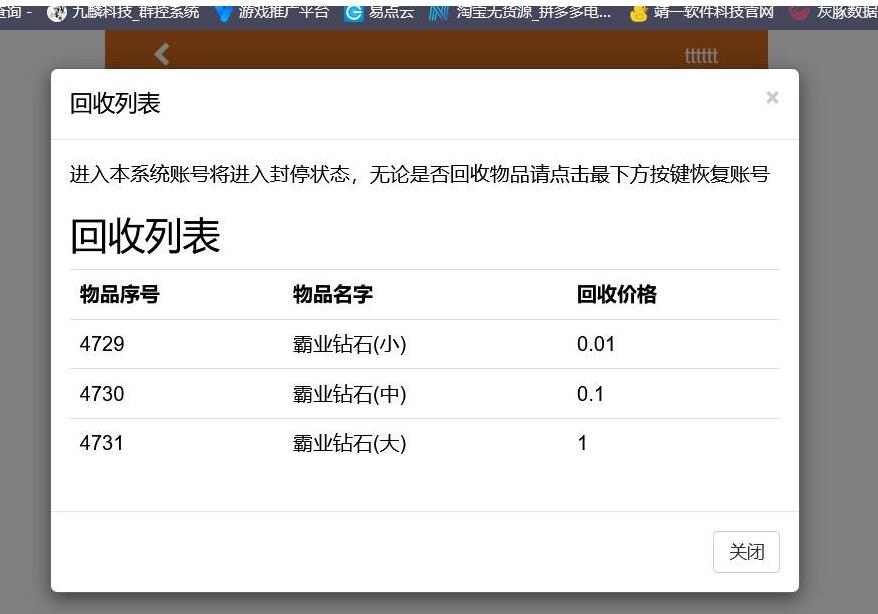Open the 易点云 bookmark label
The height and width of the screenshot is (614, 878).
click(391, 13)
